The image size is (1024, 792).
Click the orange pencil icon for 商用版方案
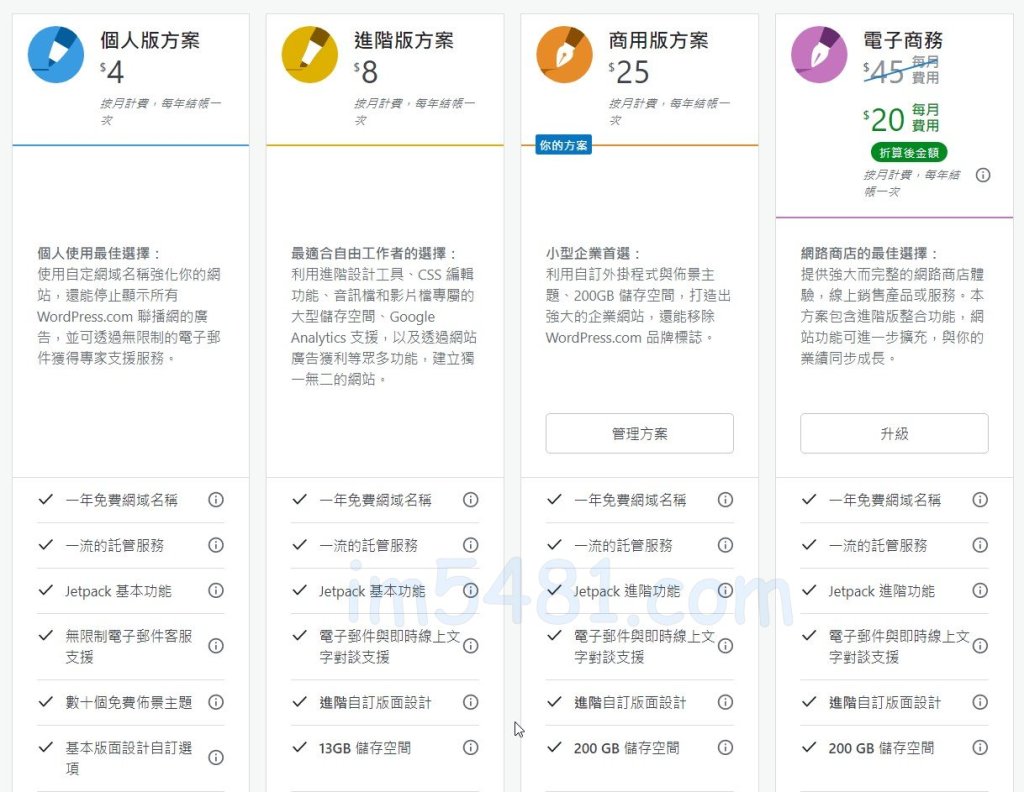[x=566, y=54]
